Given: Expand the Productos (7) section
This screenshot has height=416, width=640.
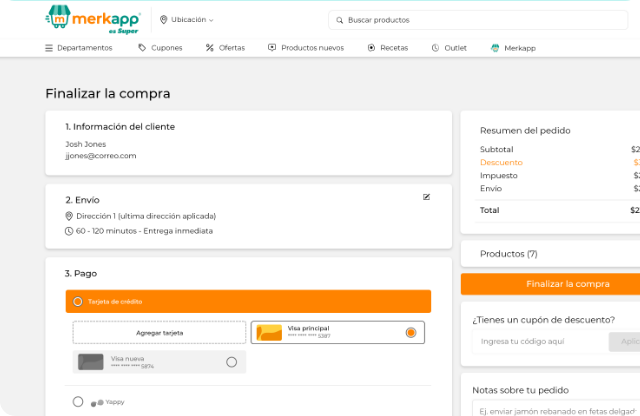Looking at the screenshot, I should click(550, 254).
